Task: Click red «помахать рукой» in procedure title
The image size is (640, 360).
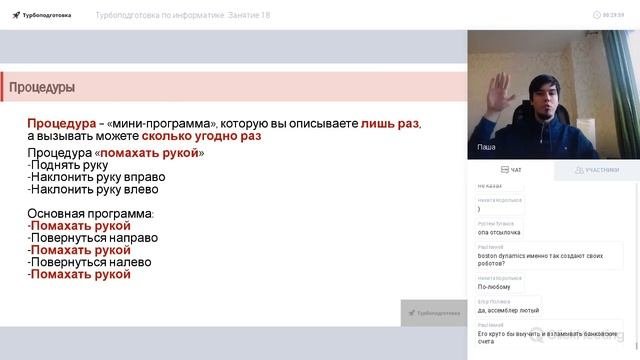Action: click(149, 153)
